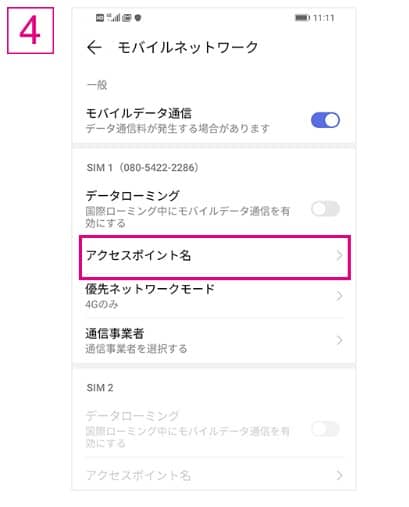Tap the battery icon in status bar
409x507 pixels.
click(302, 17)
